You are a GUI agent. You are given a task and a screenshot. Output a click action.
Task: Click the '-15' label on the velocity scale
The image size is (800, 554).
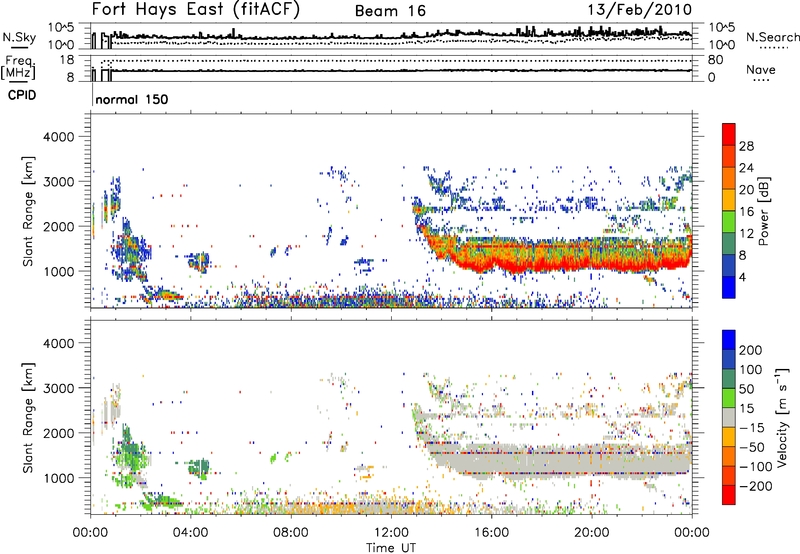coord(751,428)
